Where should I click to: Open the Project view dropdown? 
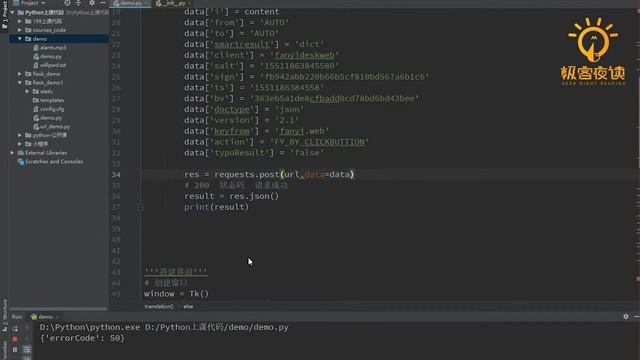33,3
